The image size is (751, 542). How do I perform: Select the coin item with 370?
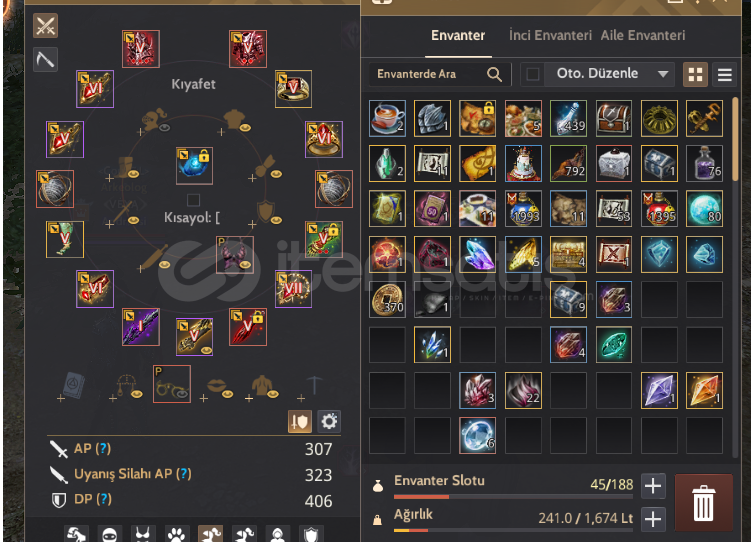coord(387,300)
